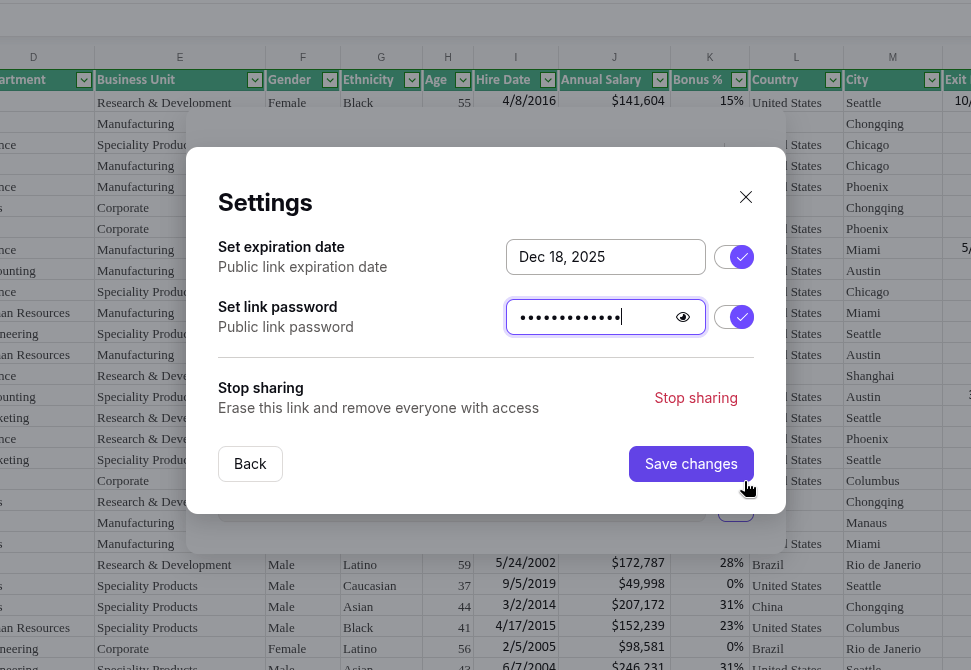
Task: Click the filter icon on the Gender column
Action: pyautogui.click(x=330, y=80)
